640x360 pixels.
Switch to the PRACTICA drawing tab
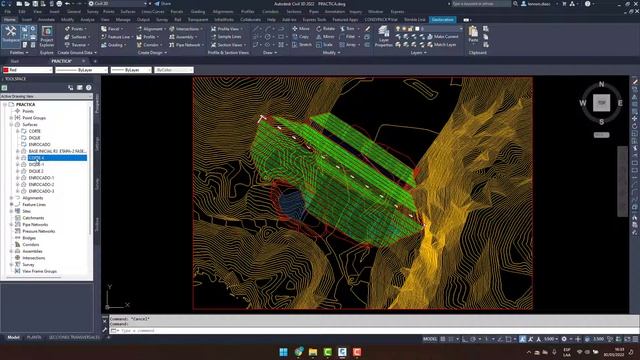click(x=62, y=61)
